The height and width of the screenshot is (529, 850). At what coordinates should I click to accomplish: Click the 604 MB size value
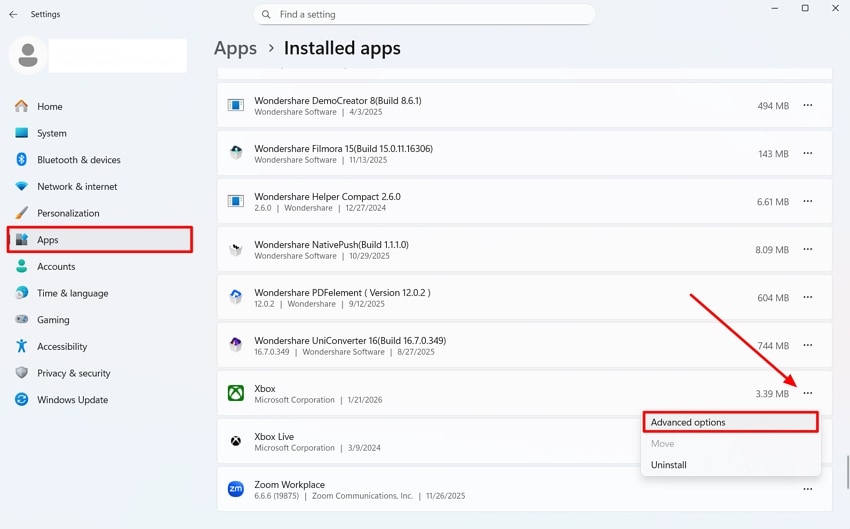[x=773, y=298]
